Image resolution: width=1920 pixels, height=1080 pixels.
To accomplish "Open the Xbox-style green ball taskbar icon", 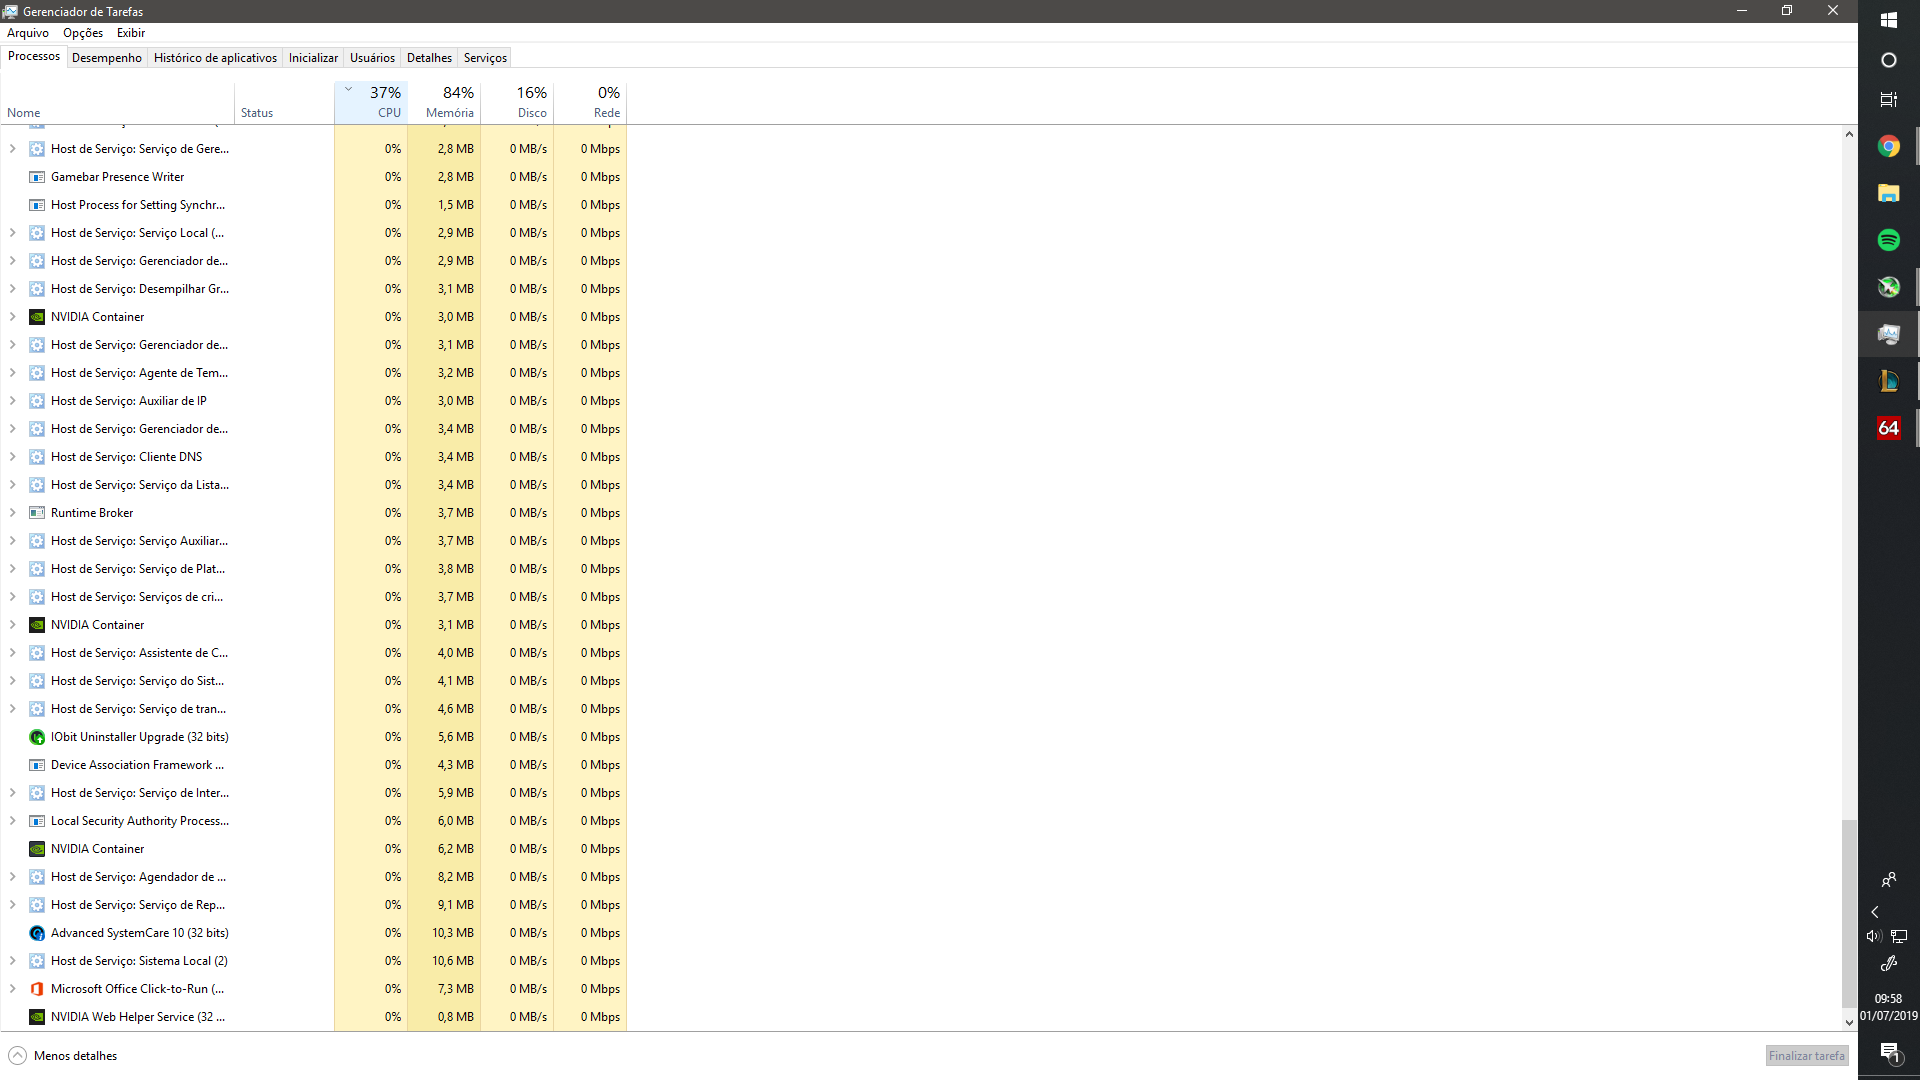I will [x=1888, y=287].
